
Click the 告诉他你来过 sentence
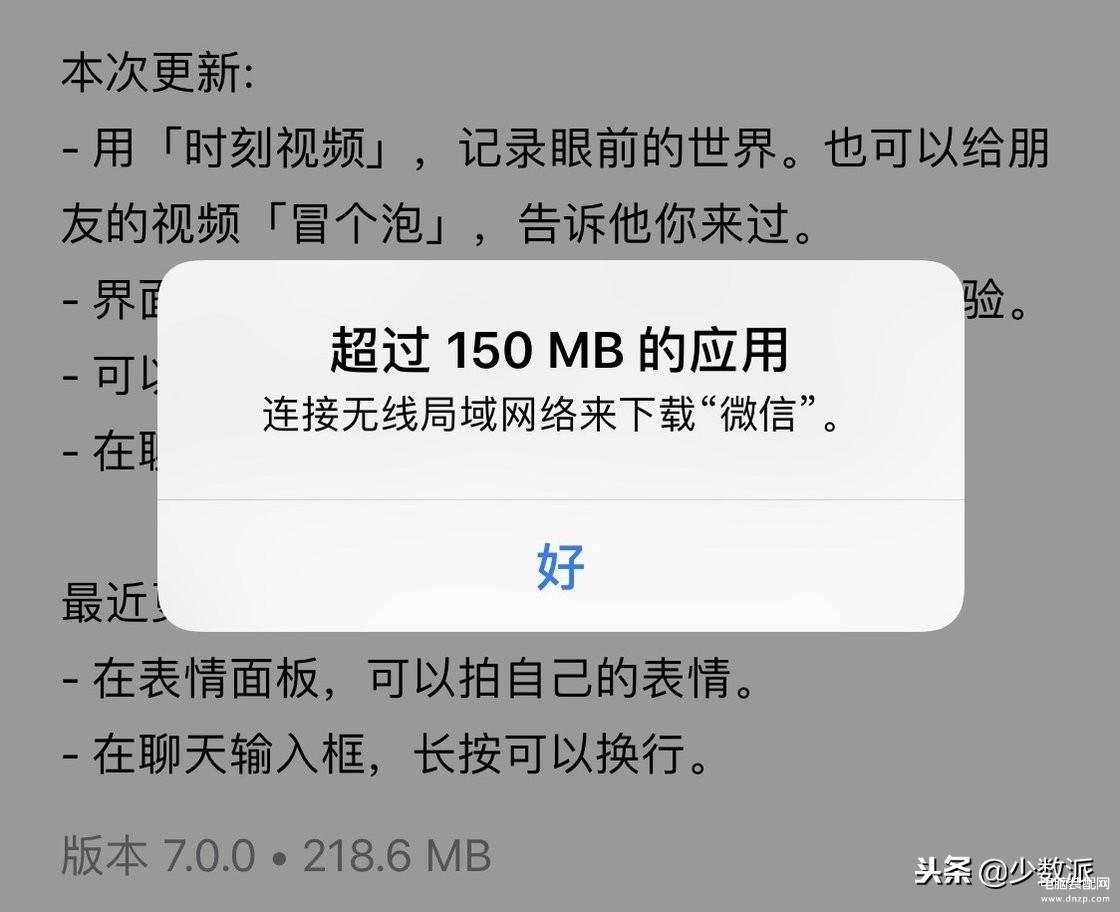coord(654,224)
